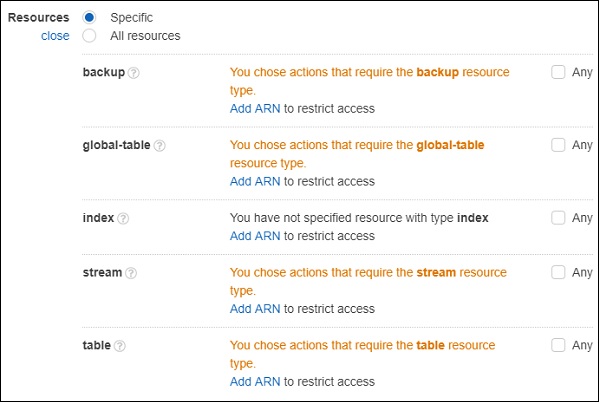Open Add ARN for index resource
The image size is (600, 404).
(254, 236)
